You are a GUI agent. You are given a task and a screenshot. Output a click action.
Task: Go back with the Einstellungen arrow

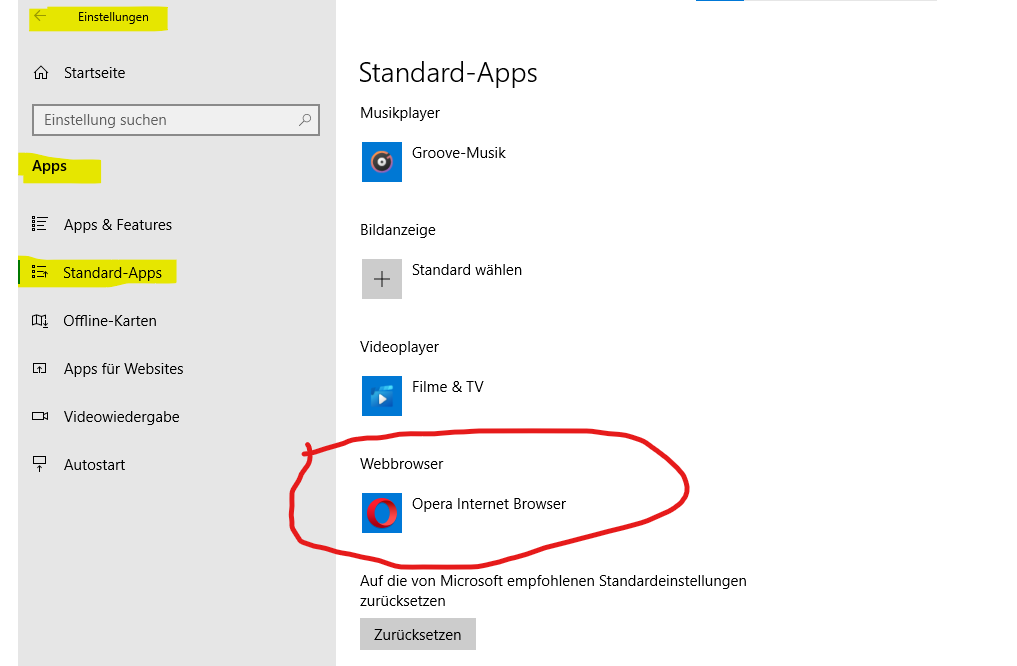(40, 16)
